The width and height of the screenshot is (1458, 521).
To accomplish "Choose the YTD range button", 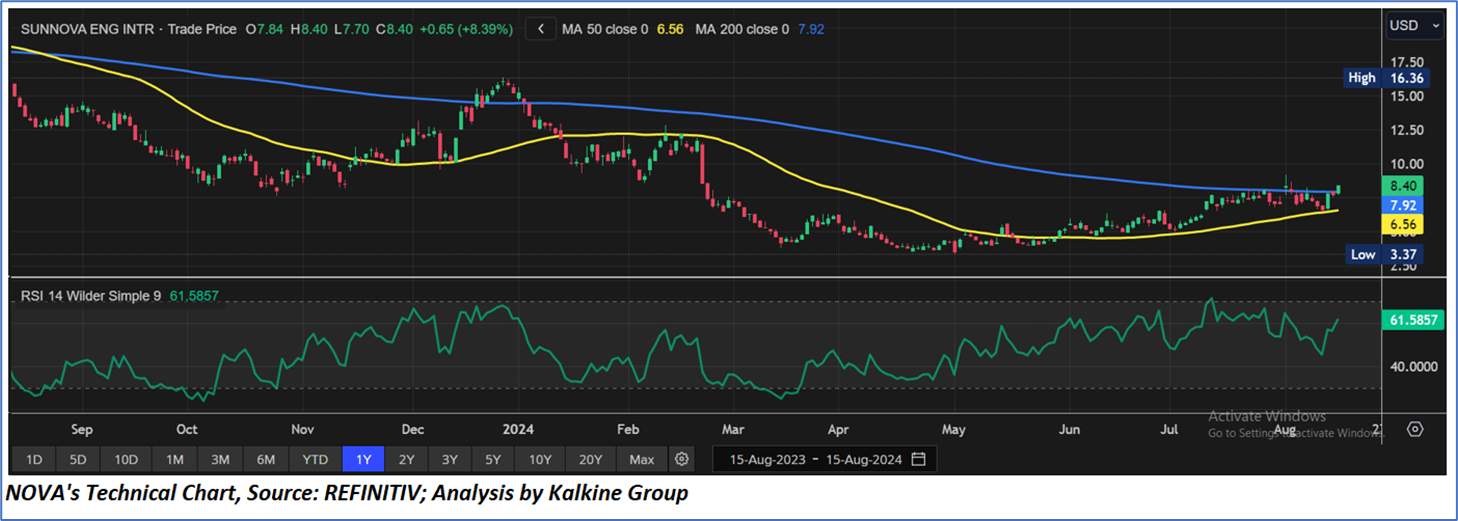I will [x=315, y=459].
